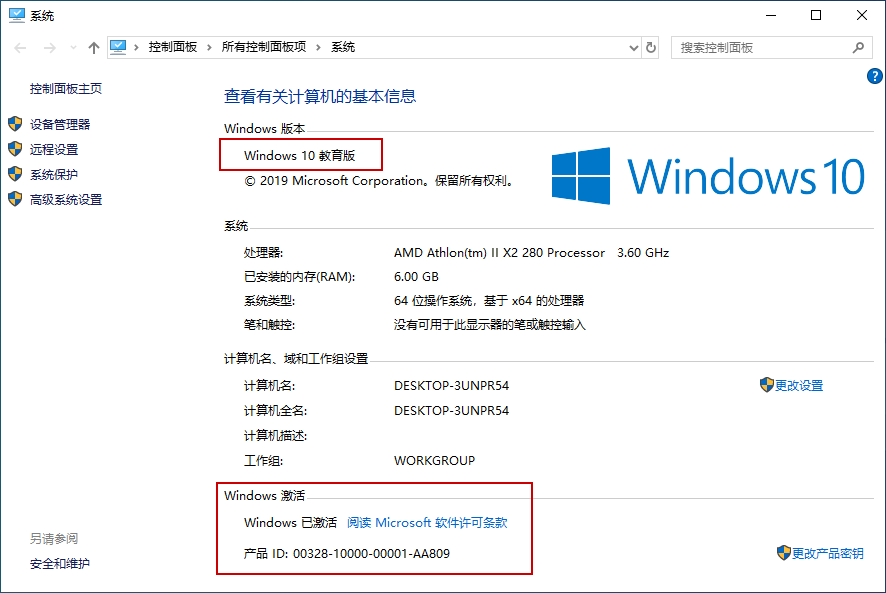Click the 6.00 GB RAM value

pyautogui.click(x=416, y=277)
